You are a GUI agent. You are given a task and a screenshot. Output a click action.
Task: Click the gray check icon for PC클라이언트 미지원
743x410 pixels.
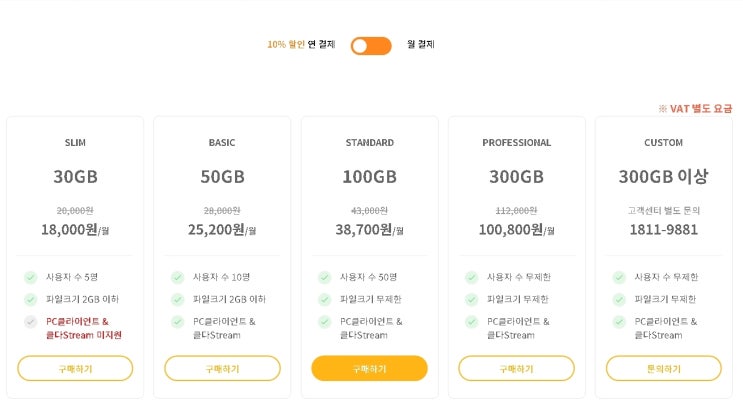[30, 322]
